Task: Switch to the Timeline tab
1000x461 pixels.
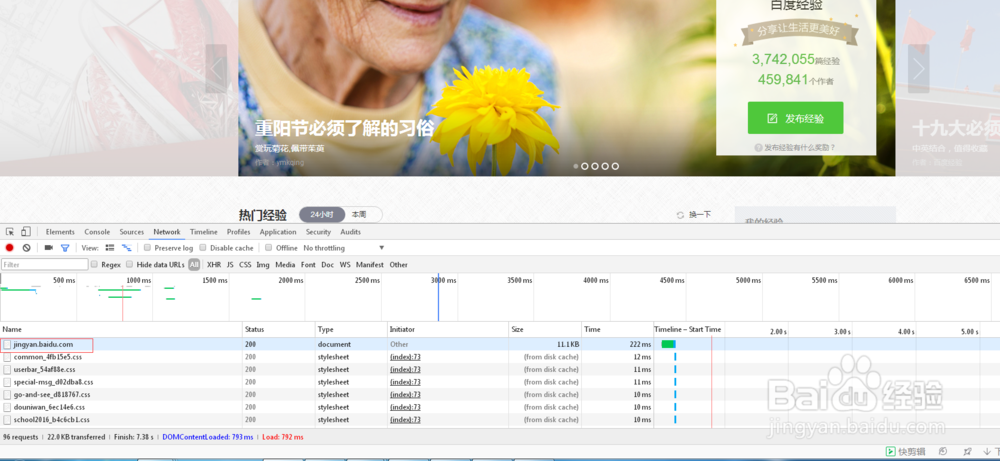Action: (x=203, y=232)
